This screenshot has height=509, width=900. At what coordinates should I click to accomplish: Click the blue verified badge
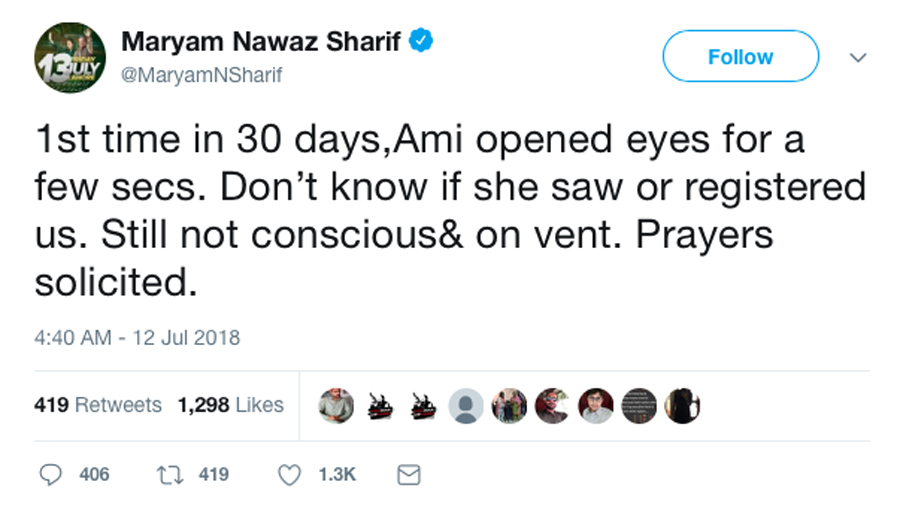pos(423,42)
